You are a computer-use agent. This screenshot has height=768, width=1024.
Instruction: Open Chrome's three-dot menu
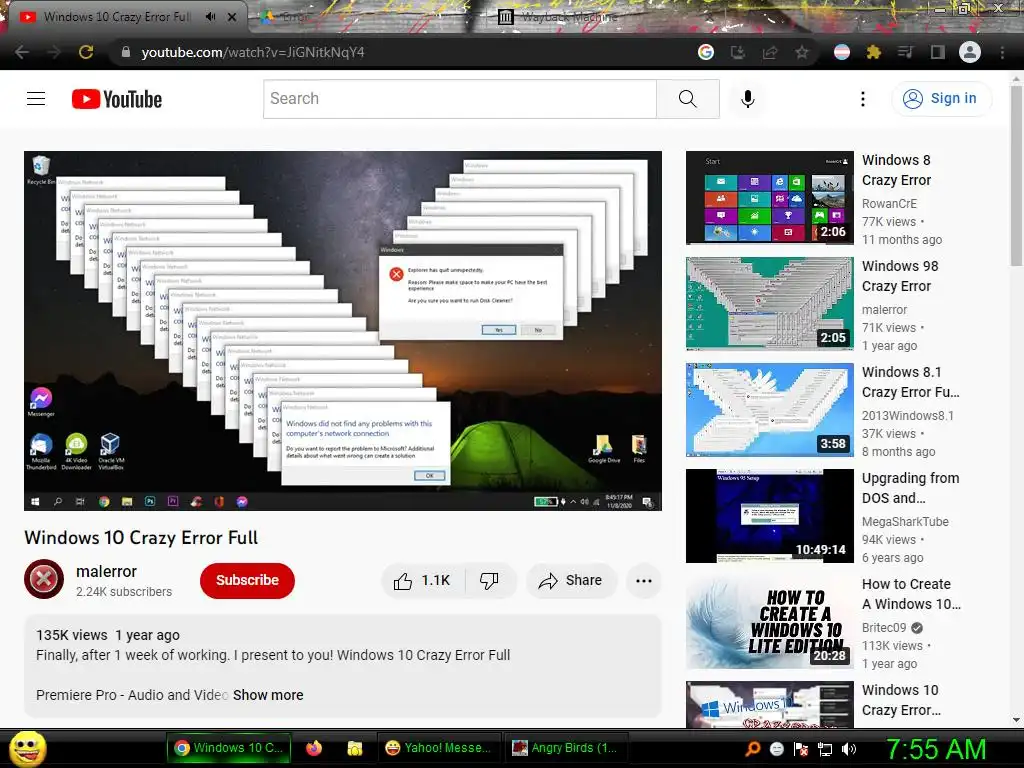click(1002, 52)
